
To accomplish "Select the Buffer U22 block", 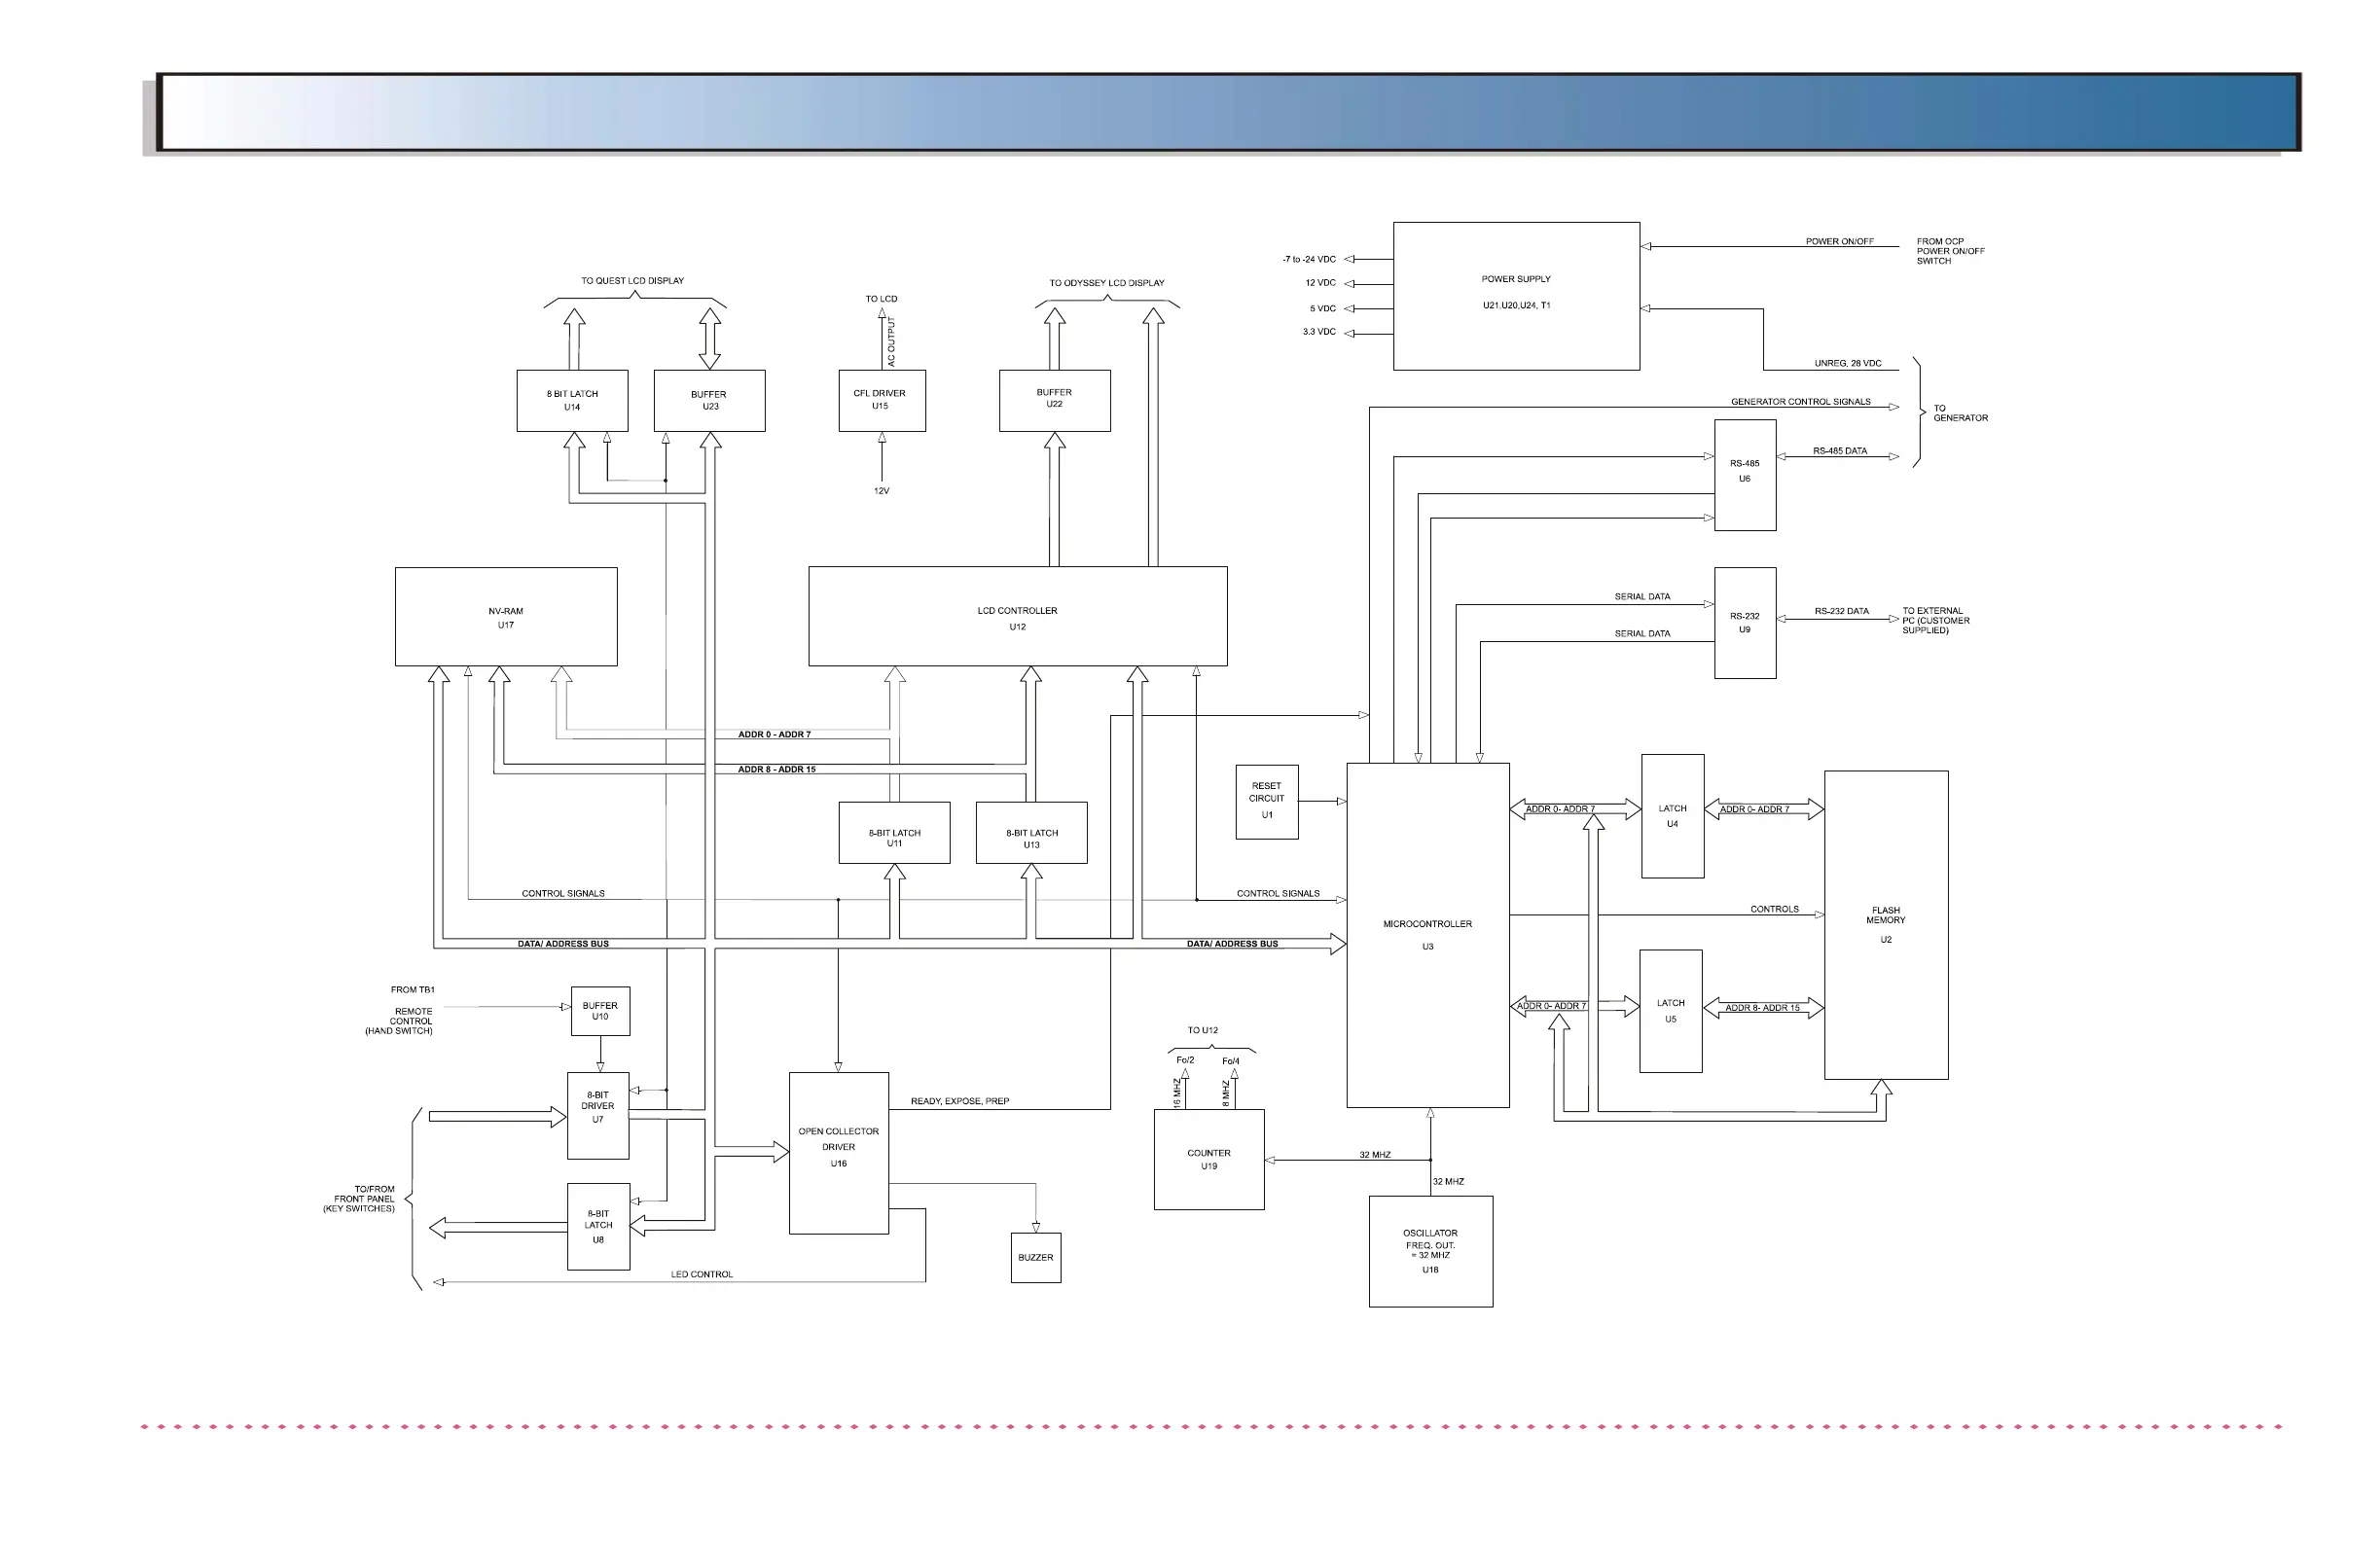I will tap(1054, 400).
